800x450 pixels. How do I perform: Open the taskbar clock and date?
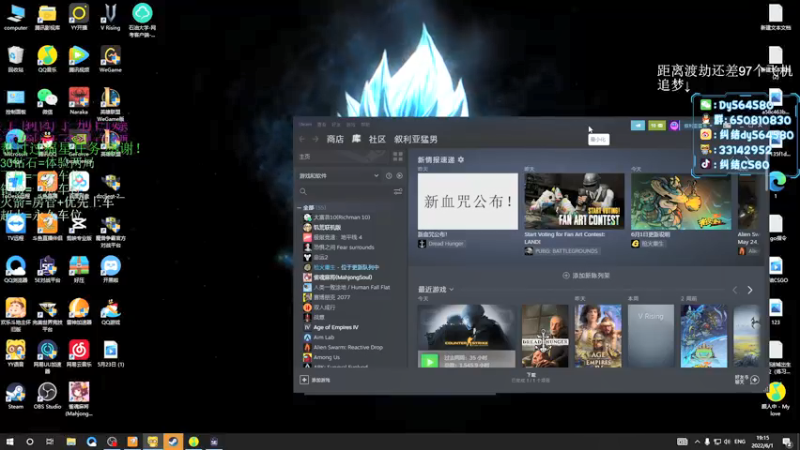point(762,441)
